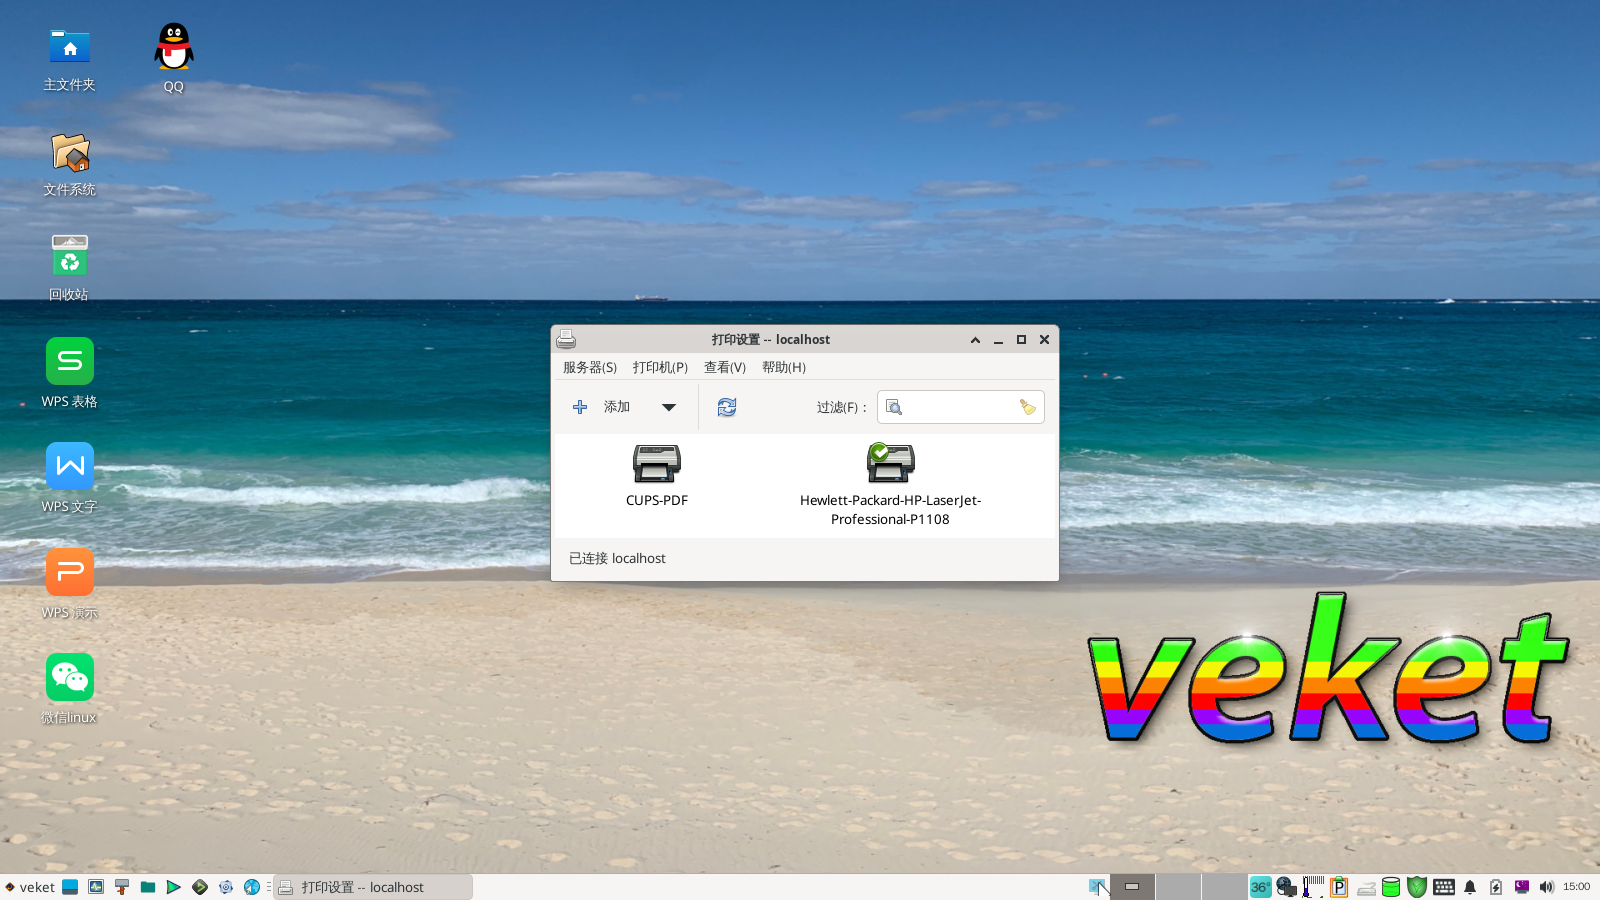Click the 打印设置 -- localhost taskbar button
Screen dimensions: 1600x900
[373, 887]
